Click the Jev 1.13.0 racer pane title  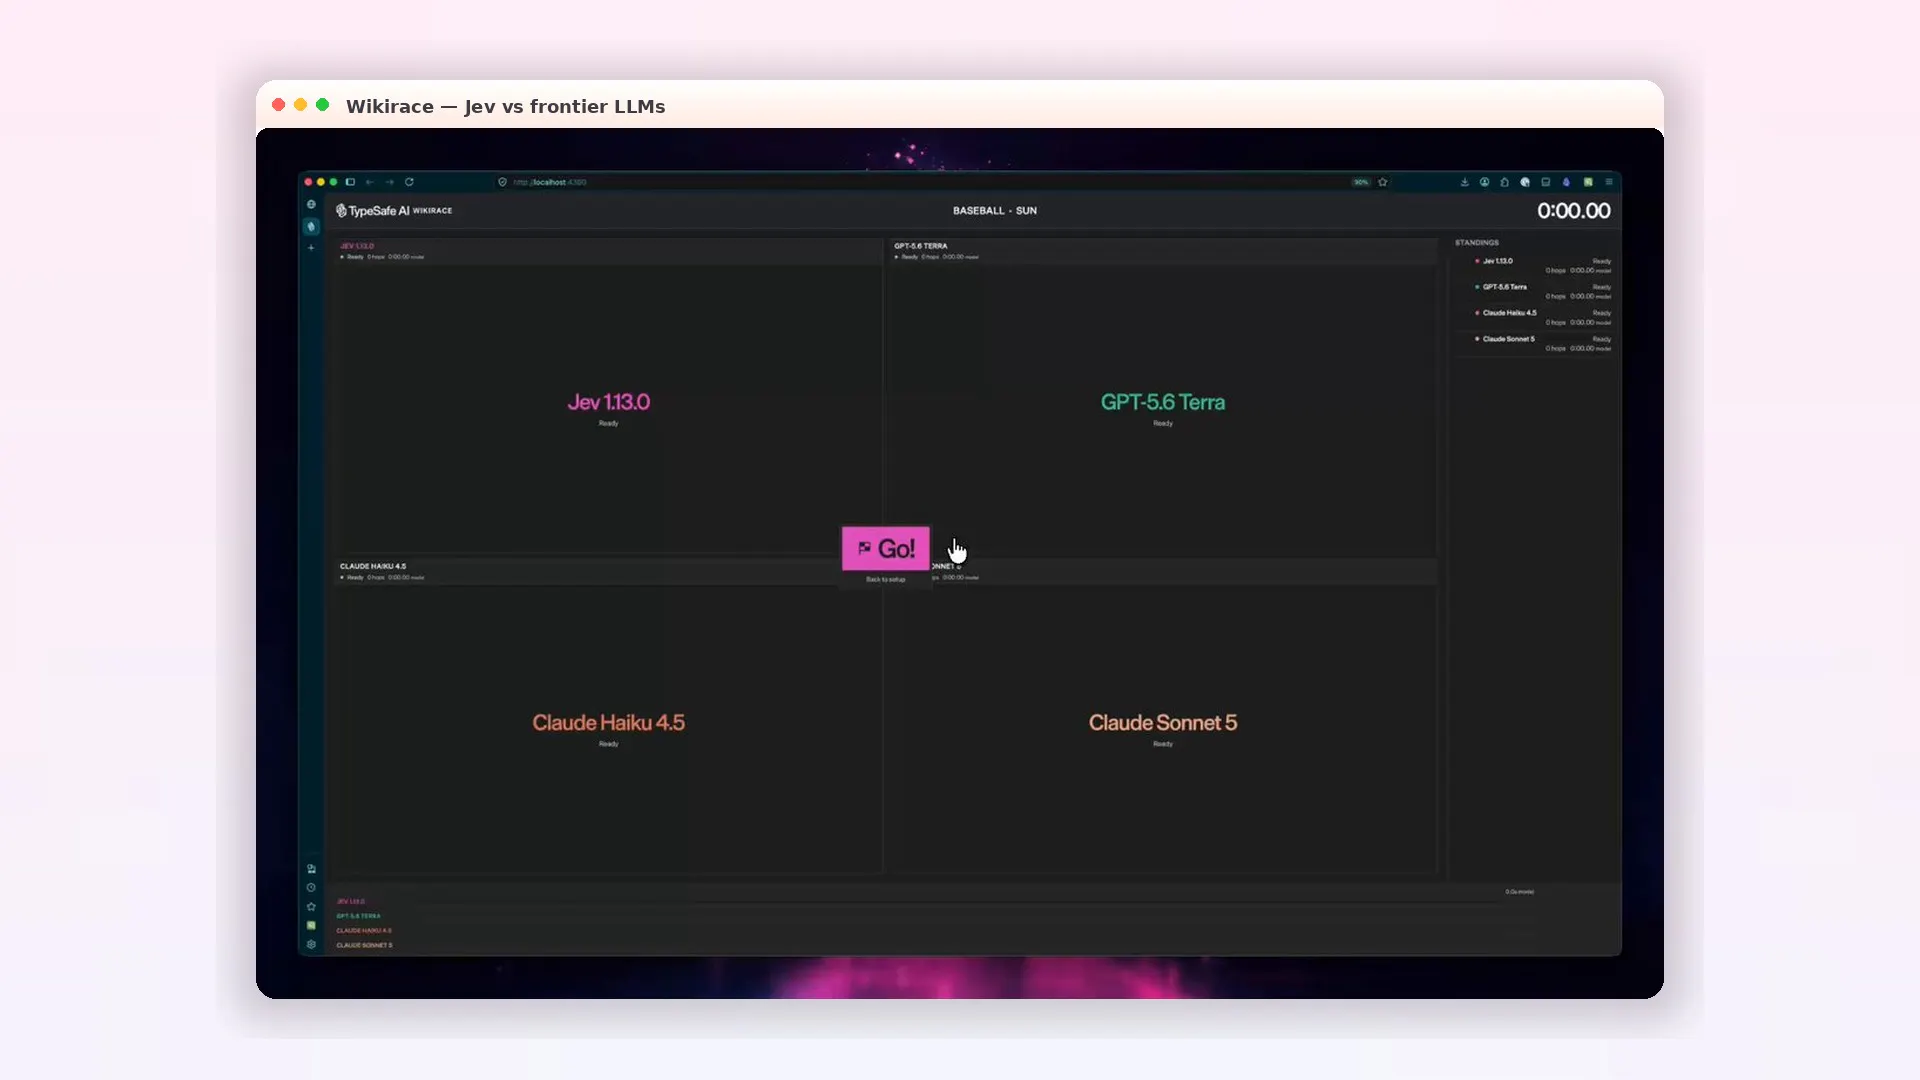click(x=608, y=402)
